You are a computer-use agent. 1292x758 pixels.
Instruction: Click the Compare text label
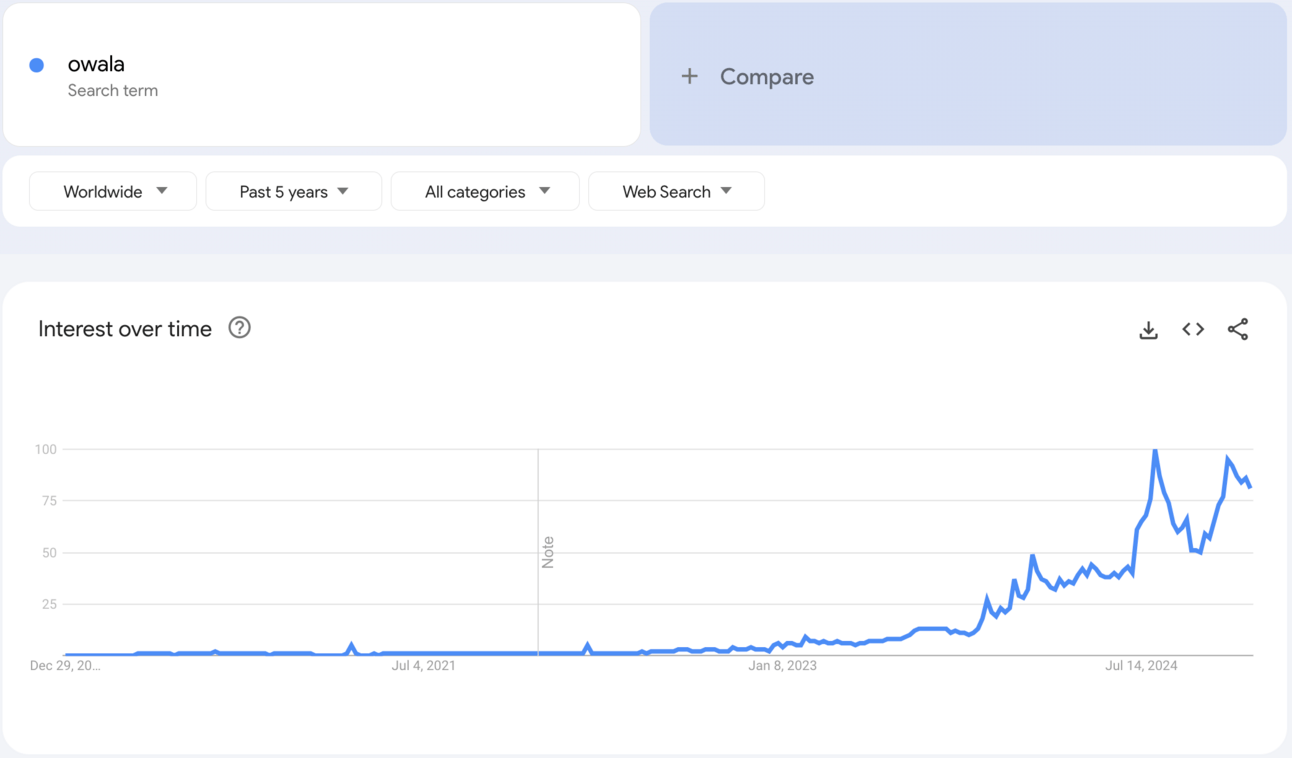point(766,77)
